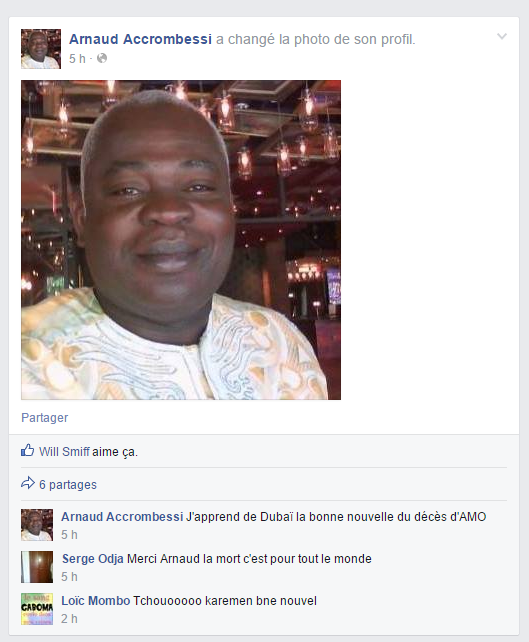Open Arnaud Accrombessi's post author avatar
This screenshot has width=529, height=642.
[x=41, y=49]
